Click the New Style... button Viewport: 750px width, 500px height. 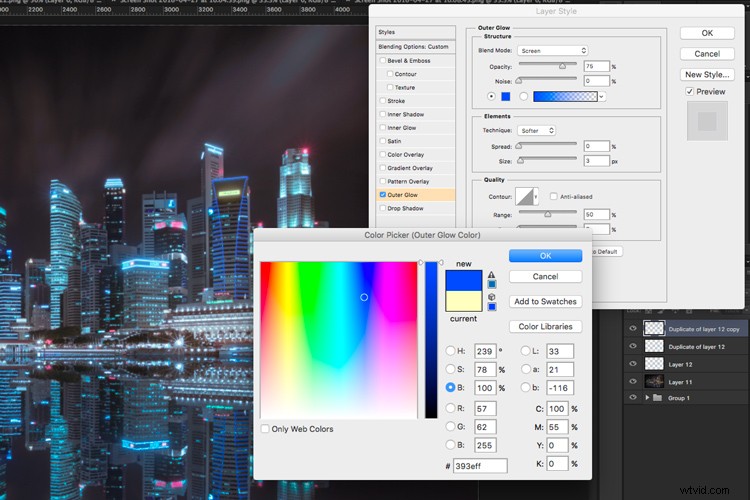(x=707, y=75)
